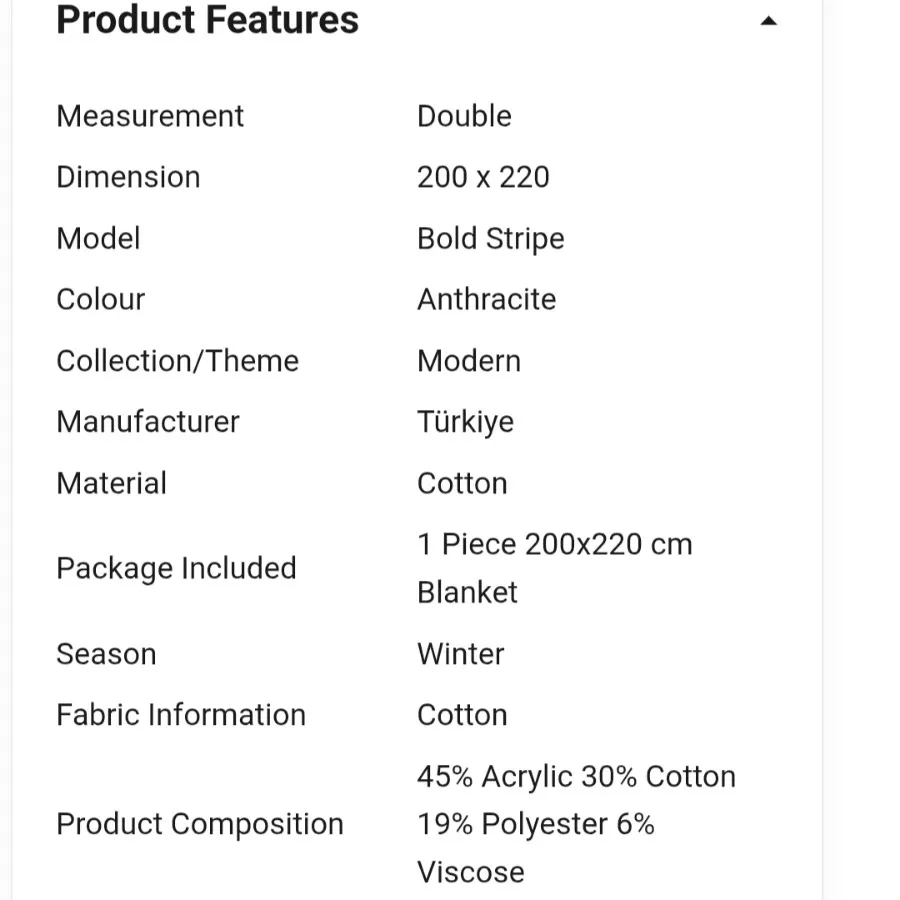Click the Colour label
Screen dimensions: 900x900
[100, 300]
